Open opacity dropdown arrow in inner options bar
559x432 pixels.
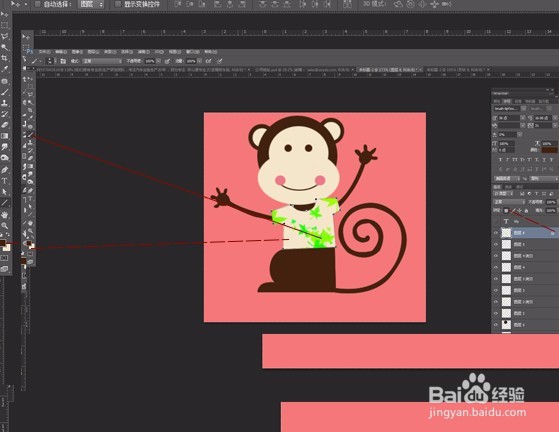(159, 61)
